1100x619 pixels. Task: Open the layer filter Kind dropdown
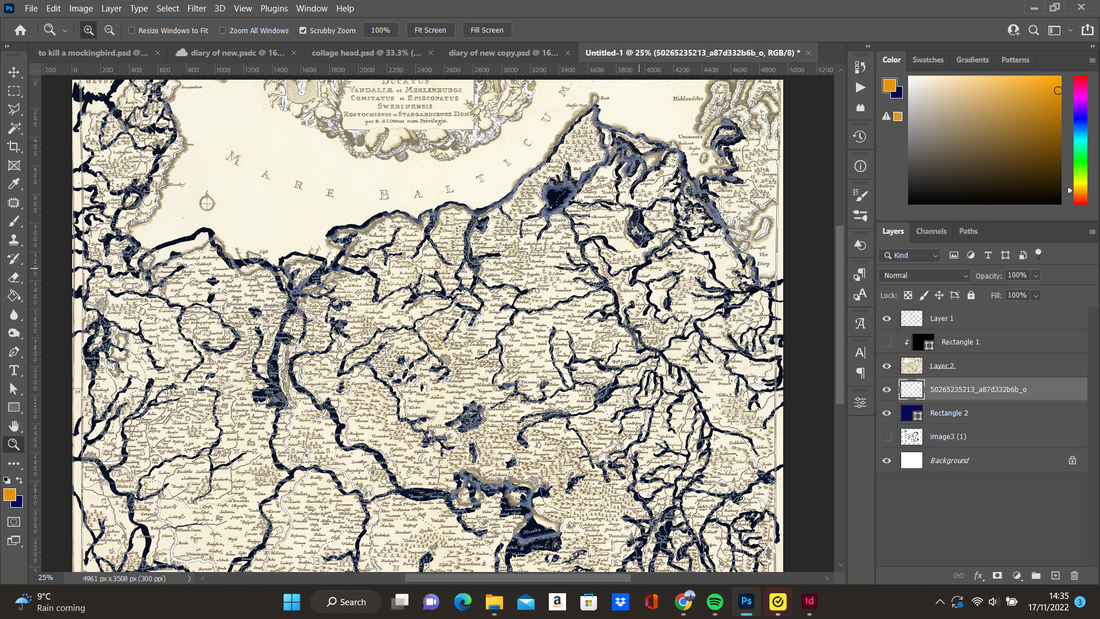[910, 255]
